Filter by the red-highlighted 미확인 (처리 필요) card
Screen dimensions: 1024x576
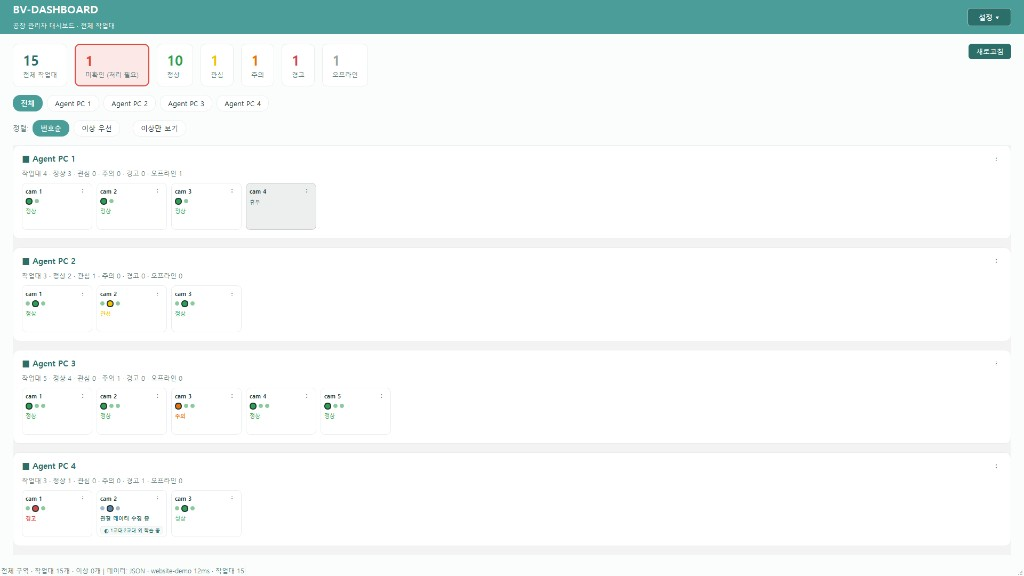tap(112, 65)
